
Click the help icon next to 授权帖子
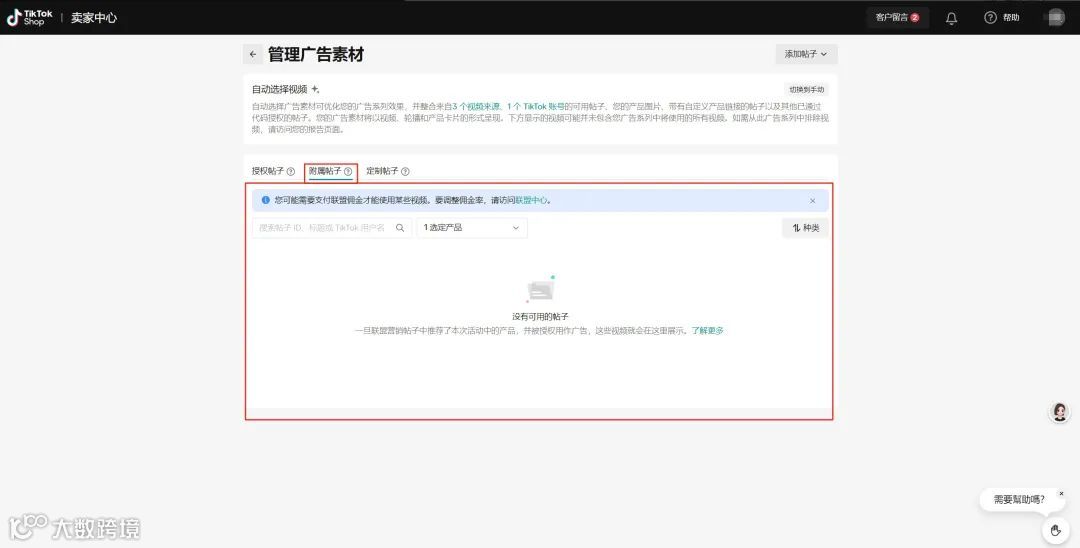(x=291, y=171)
